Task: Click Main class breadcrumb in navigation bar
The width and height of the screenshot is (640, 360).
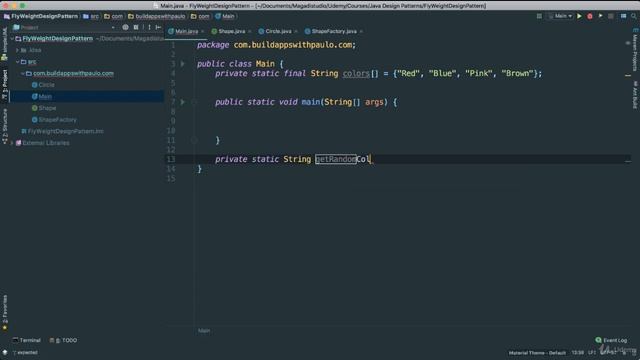Action: 225,16
